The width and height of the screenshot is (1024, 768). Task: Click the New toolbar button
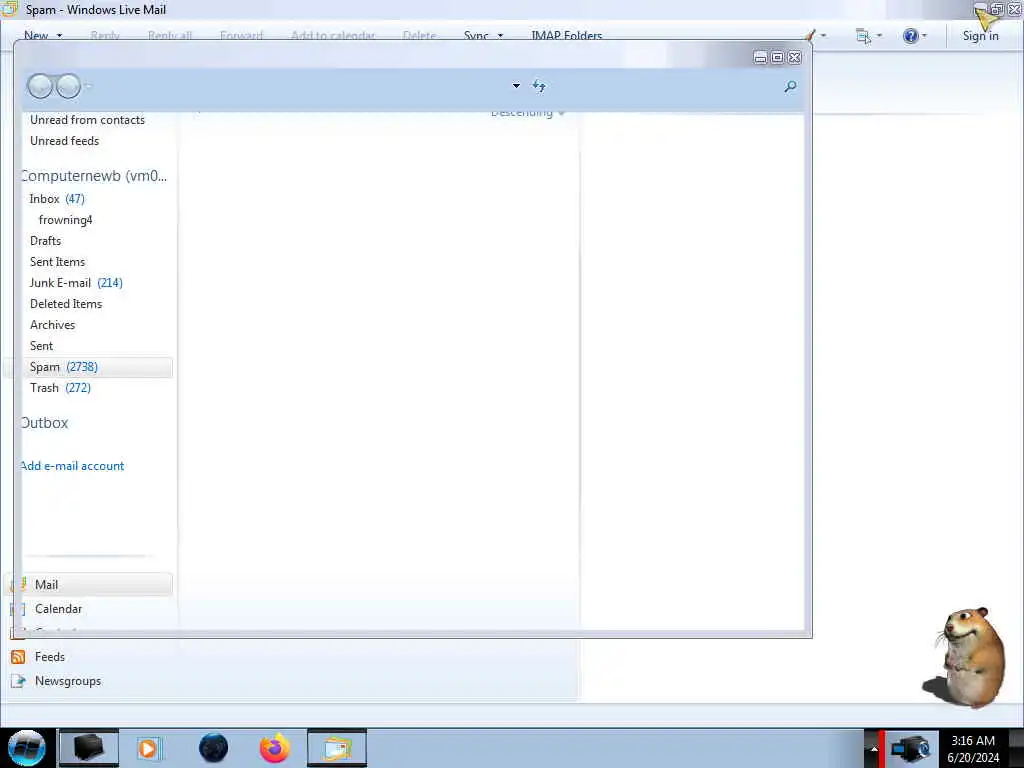coord(36,36)
